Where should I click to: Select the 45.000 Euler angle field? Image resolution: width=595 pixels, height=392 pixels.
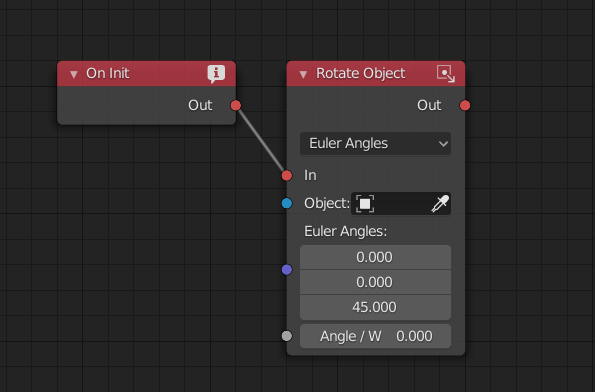[x=375, y=307]
